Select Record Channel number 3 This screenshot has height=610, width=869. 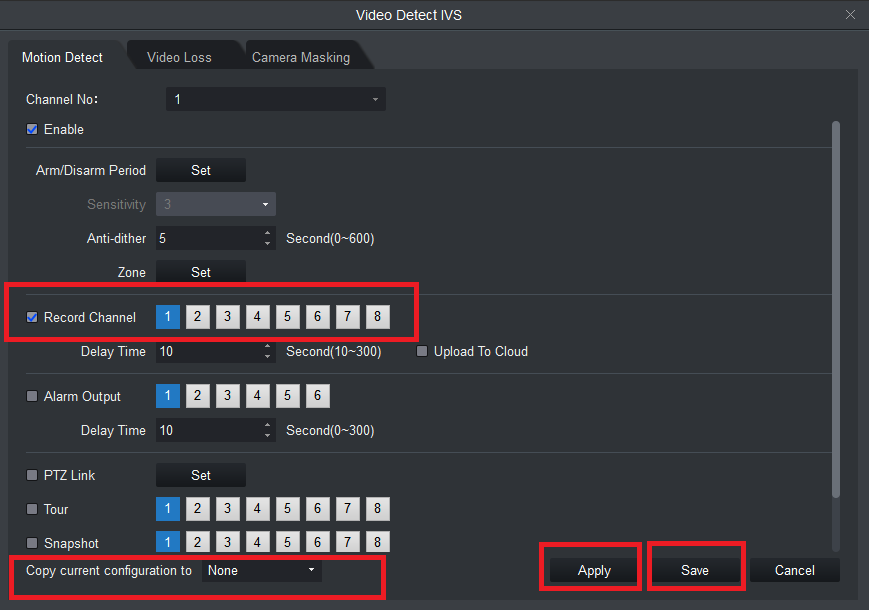(x=228, y=317)
